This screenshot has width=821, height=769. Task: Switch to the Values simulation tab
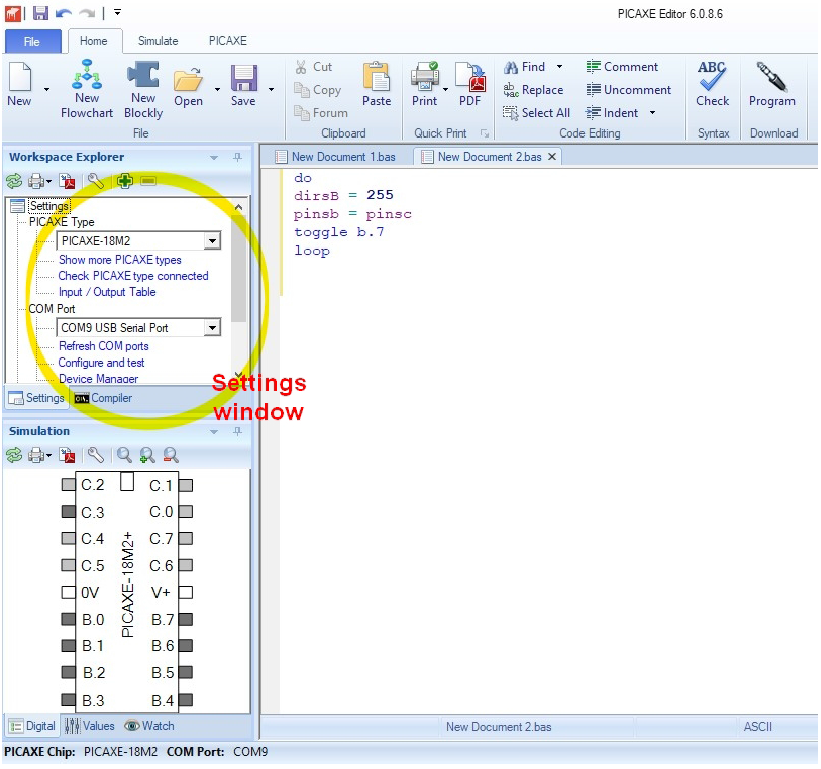(x=90, y=726)
